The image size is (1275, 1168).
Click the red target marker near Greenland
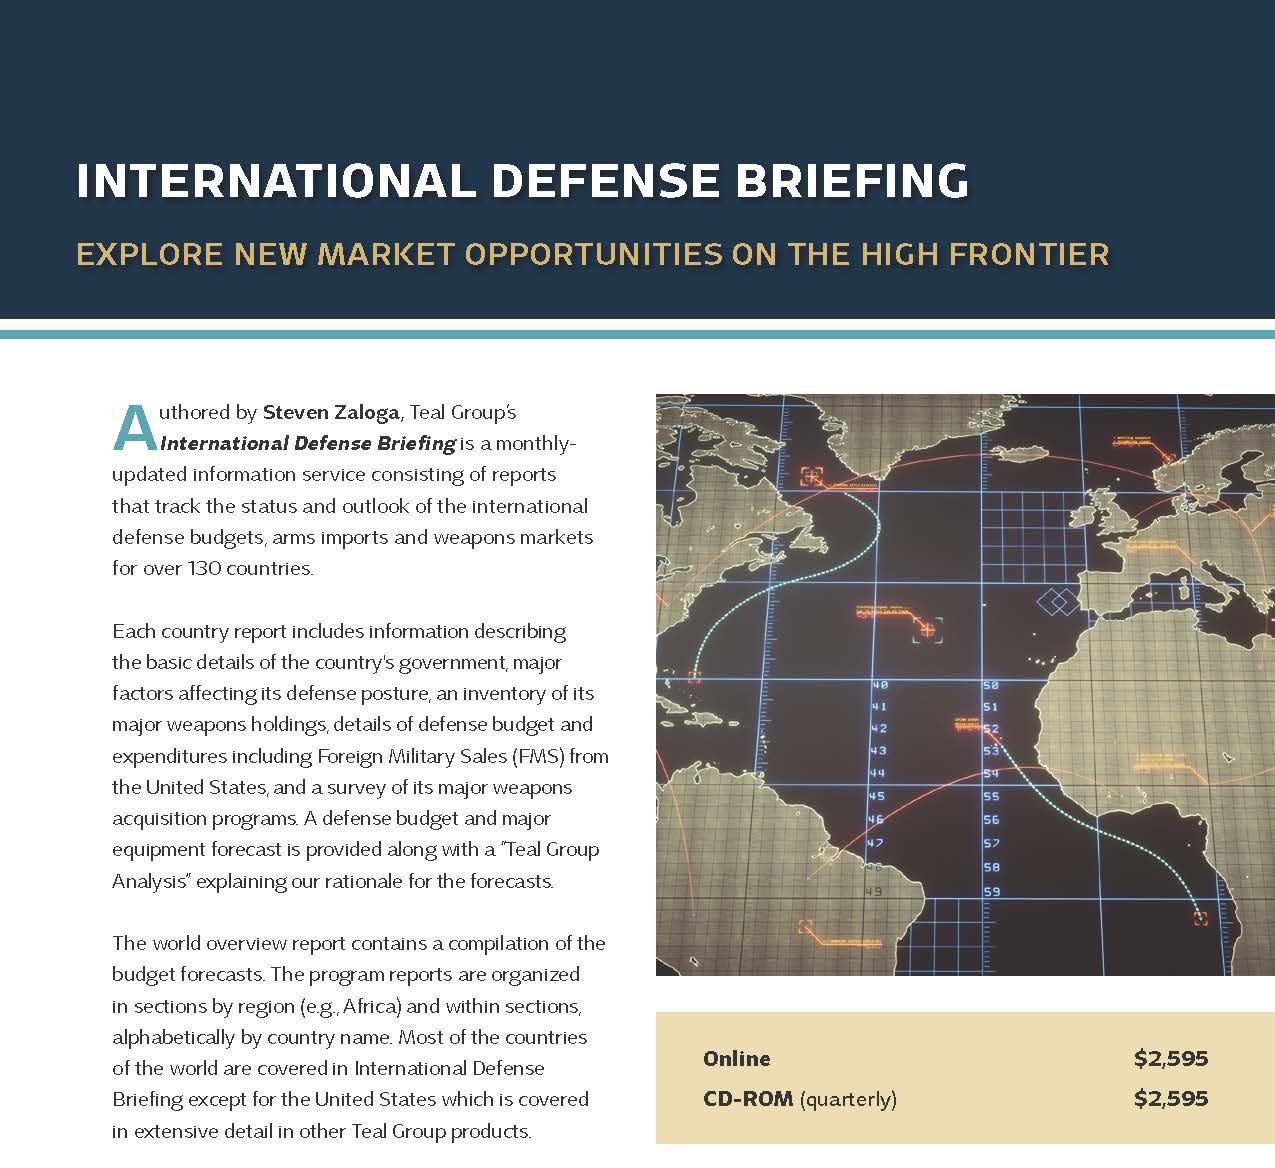click(812, 477)
